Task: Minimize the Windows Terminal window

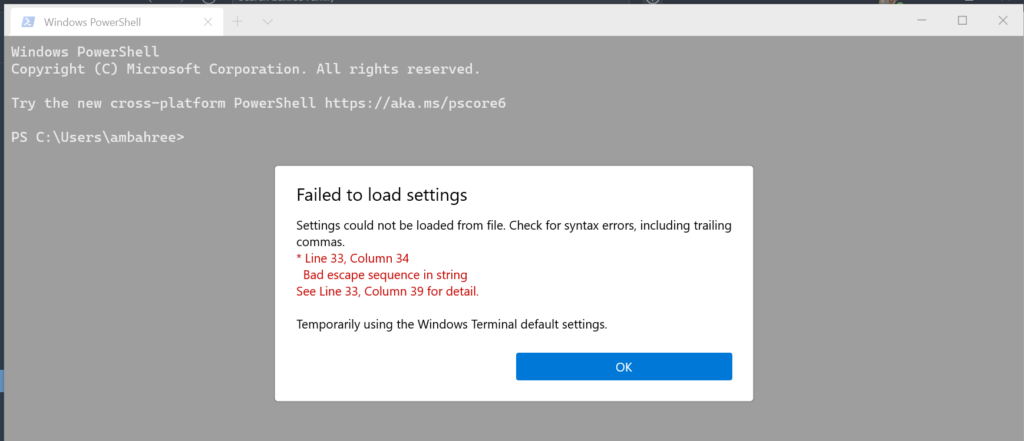Action: (921, 21)
